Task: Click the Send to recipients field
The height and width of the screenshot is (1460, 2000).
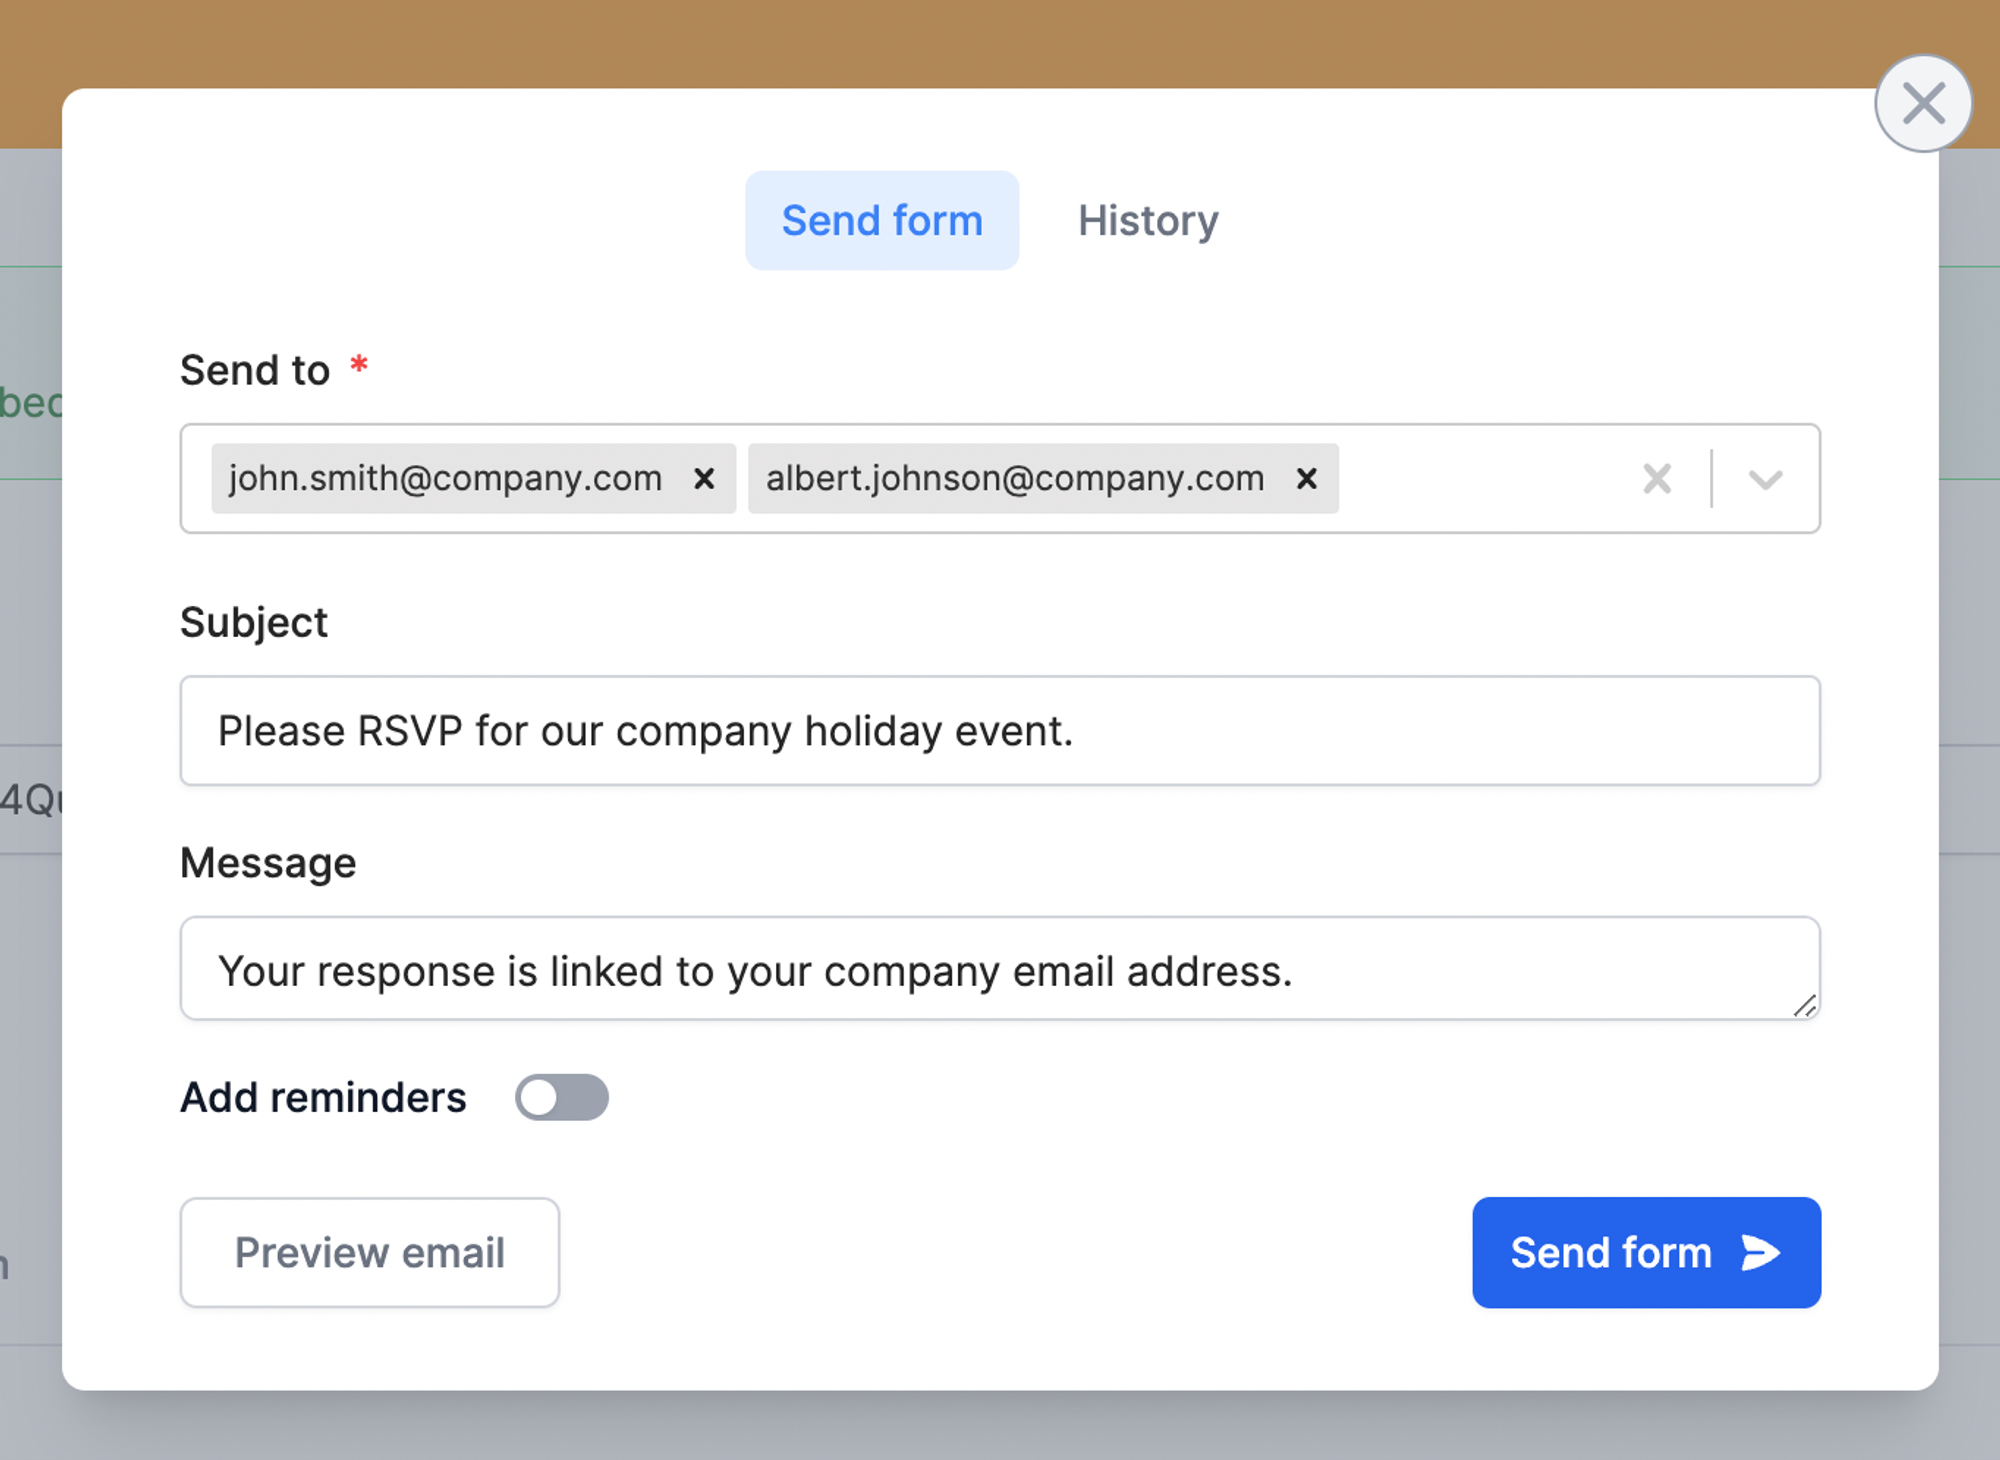Action: pos(998,477)
